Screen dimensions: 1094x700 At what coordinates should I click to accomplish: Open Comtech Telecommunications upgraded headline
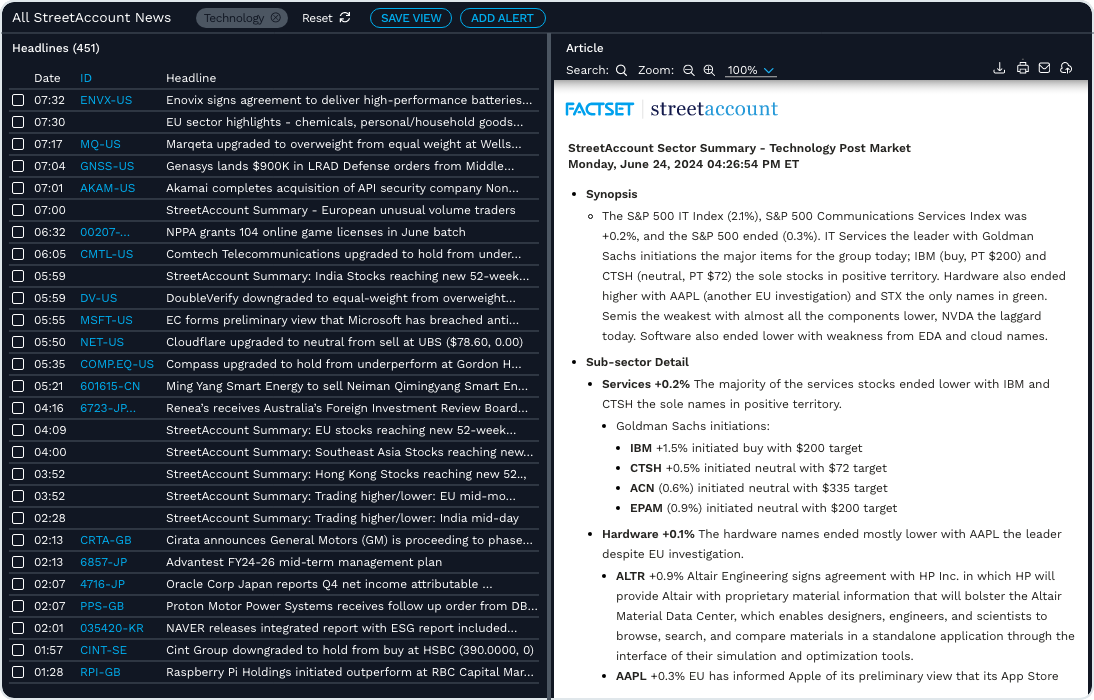pyautogui.click(x=343, y=254)
